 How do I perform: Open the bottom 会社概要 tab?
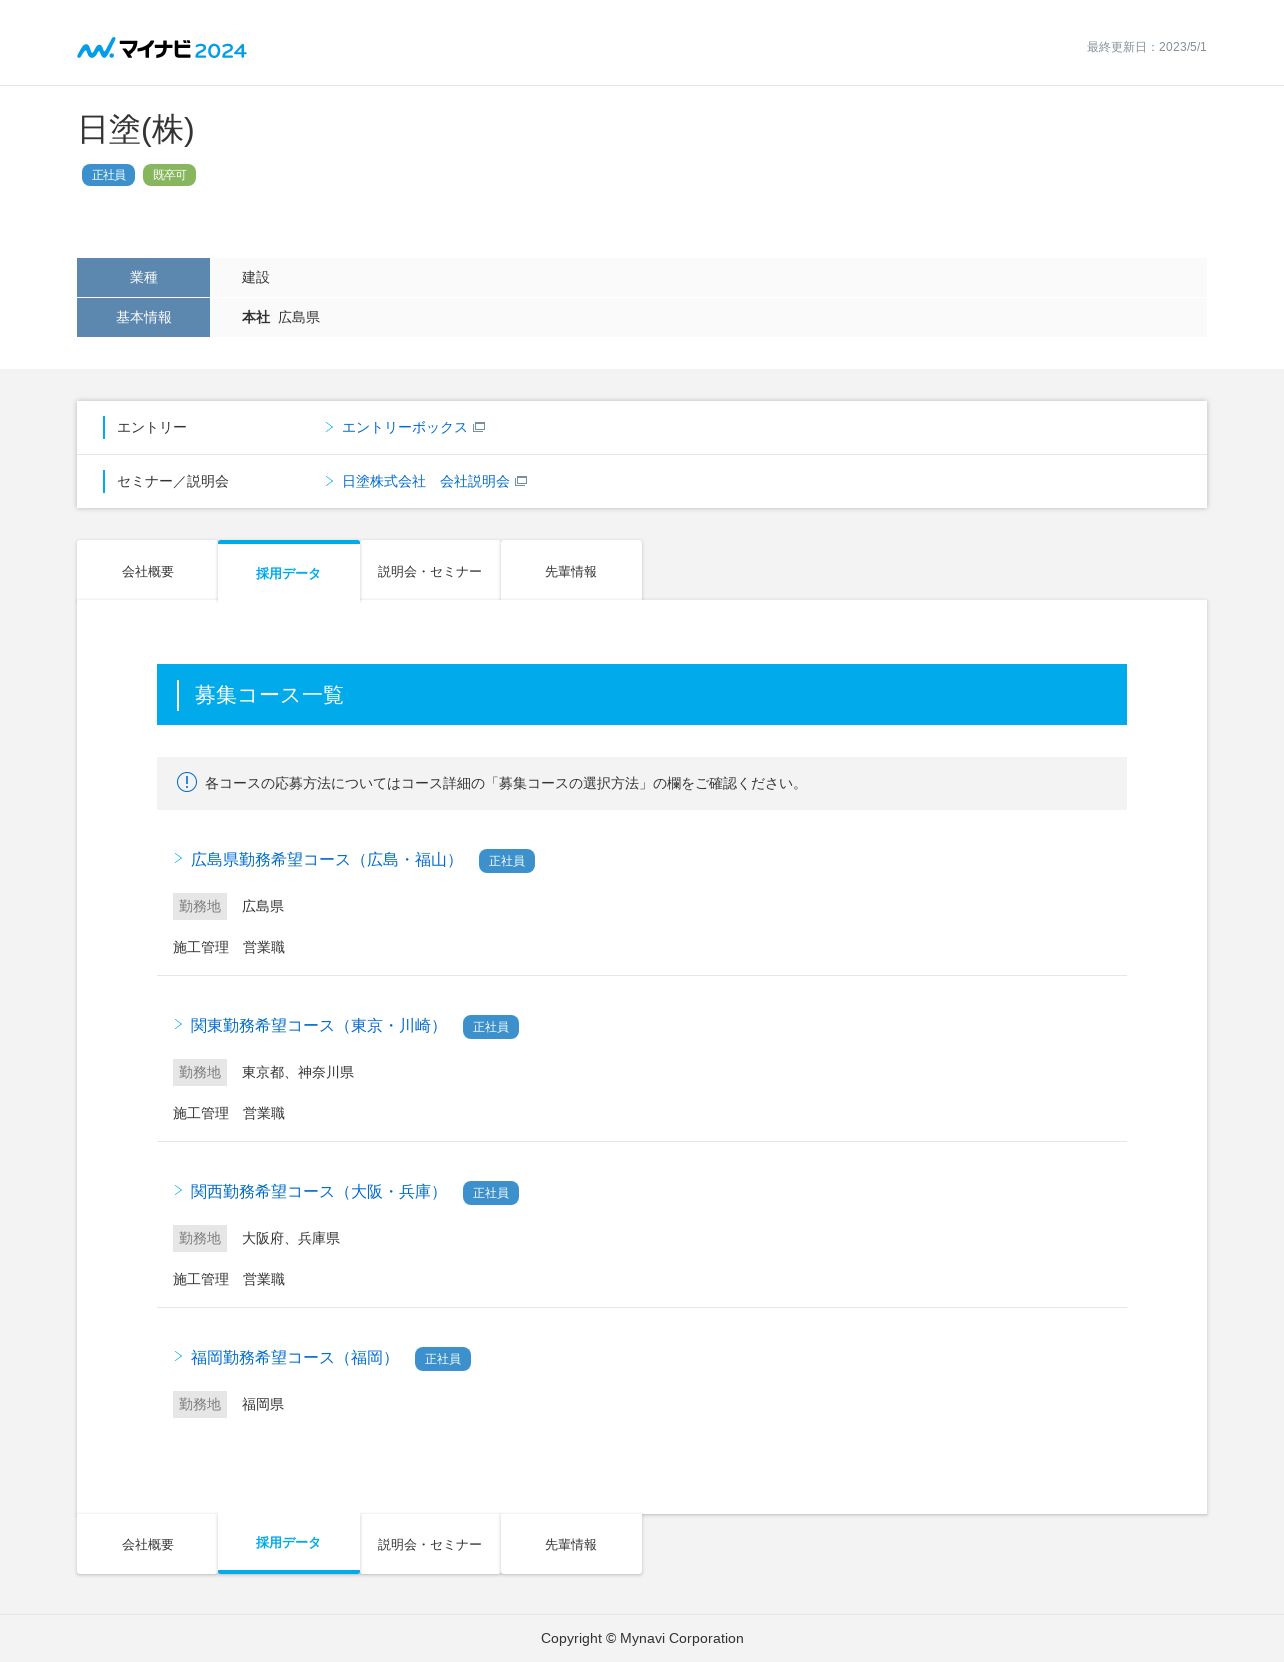(x=147, y=1544)
